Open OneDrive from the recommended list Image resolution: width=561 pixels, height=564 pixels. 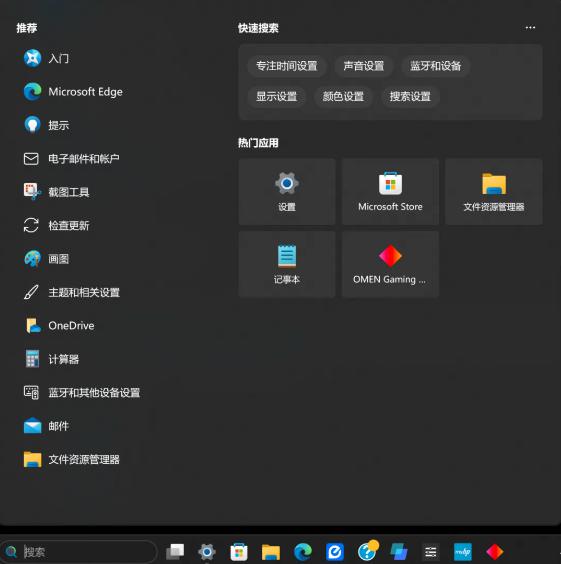coord(59,326)
